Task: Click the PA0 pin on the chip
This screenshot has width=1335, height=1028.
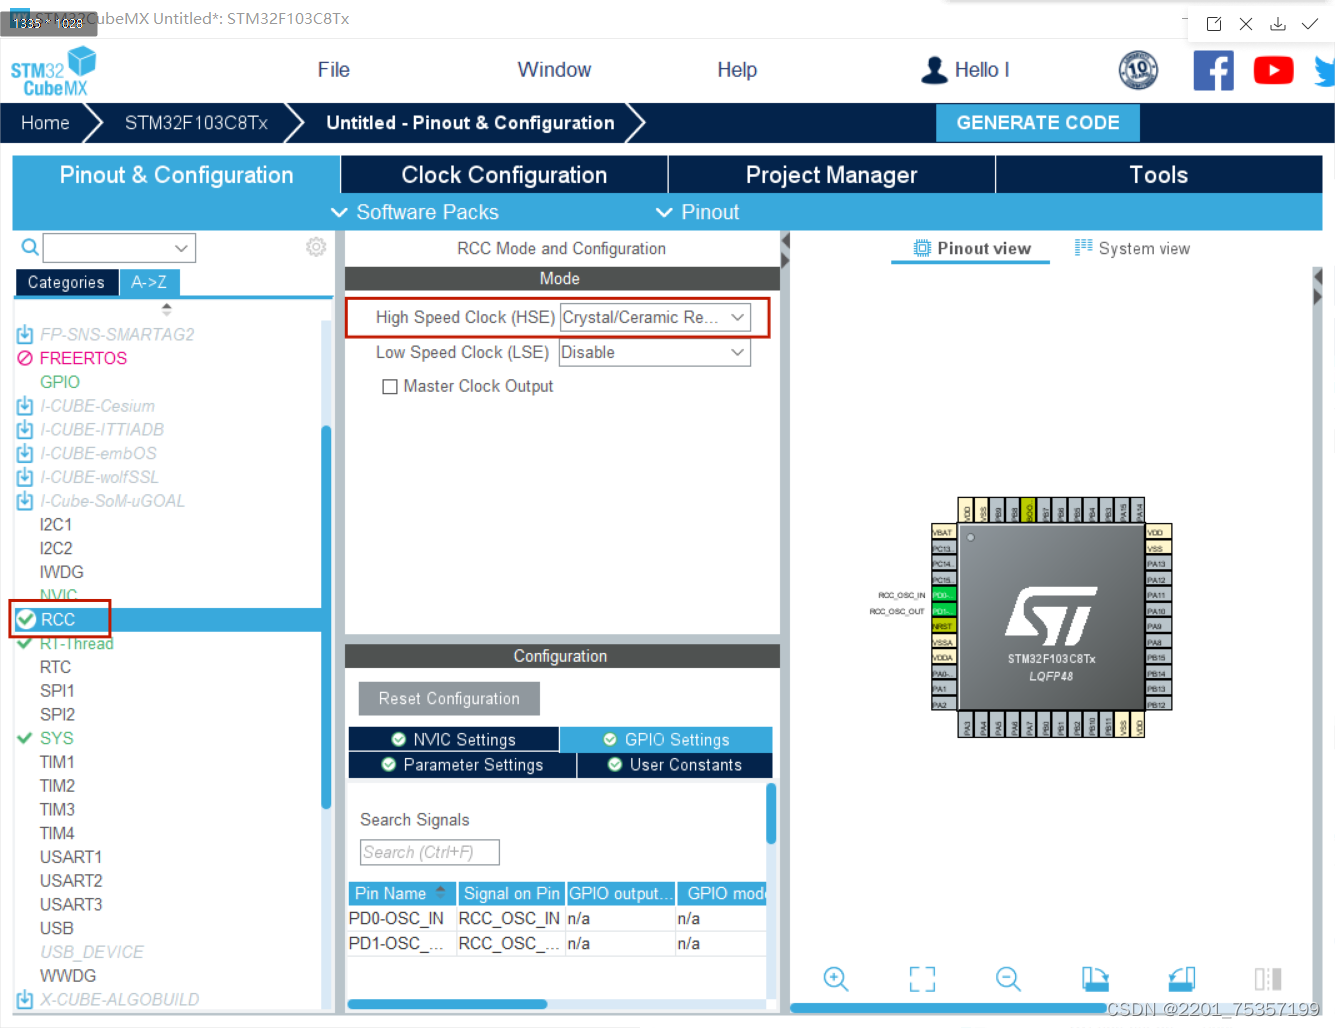Action: coord(944,673)
